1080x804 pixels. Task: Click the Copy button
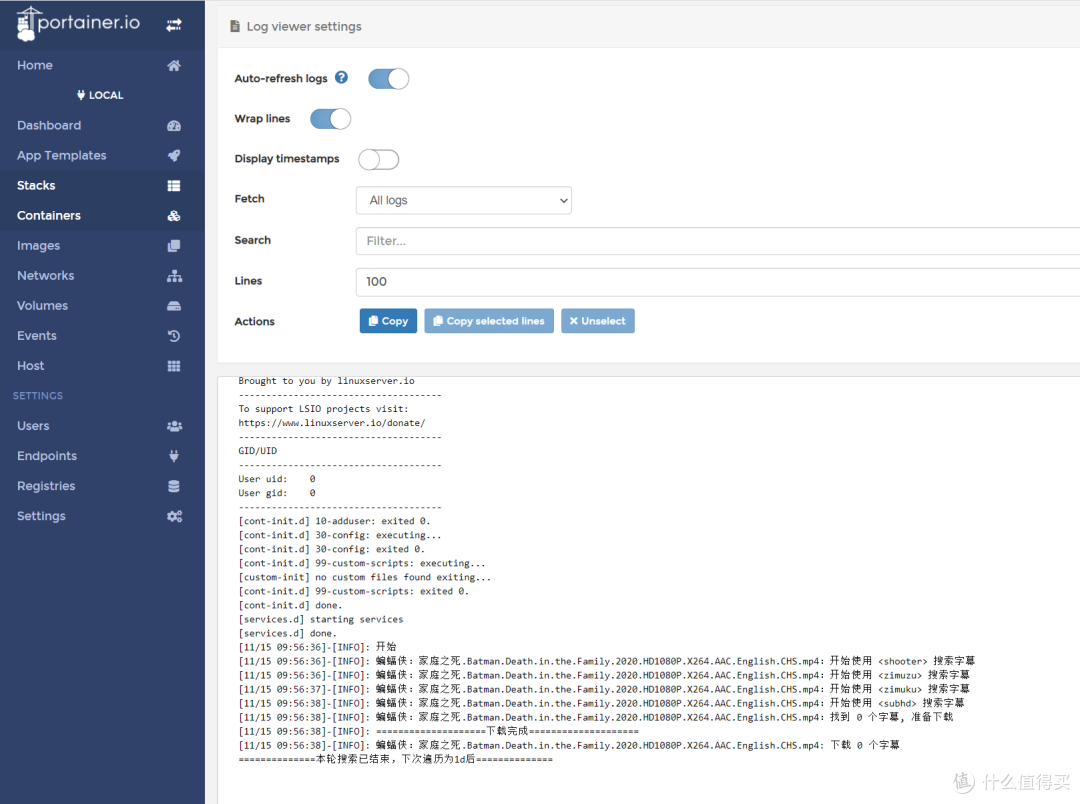pyautogui.click(x=388, y=321)
